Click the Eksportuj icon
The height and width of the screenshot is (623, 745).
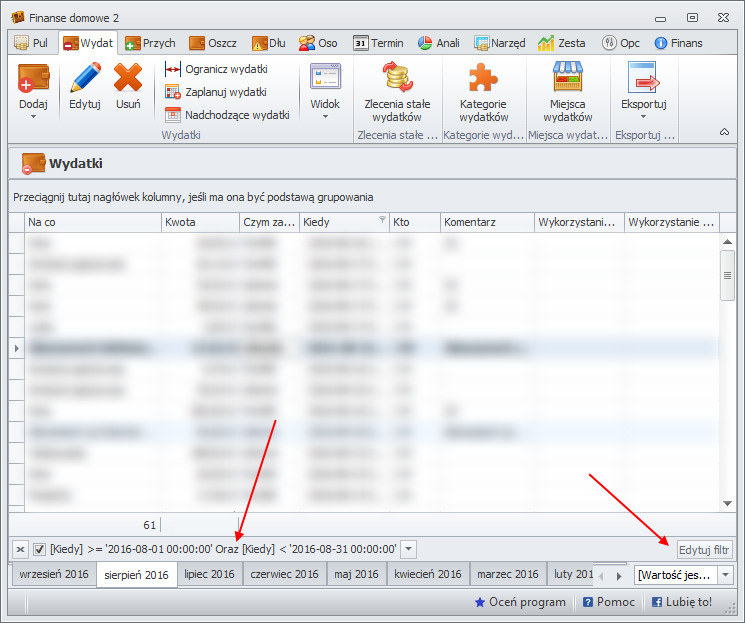(x=643, y=79)
